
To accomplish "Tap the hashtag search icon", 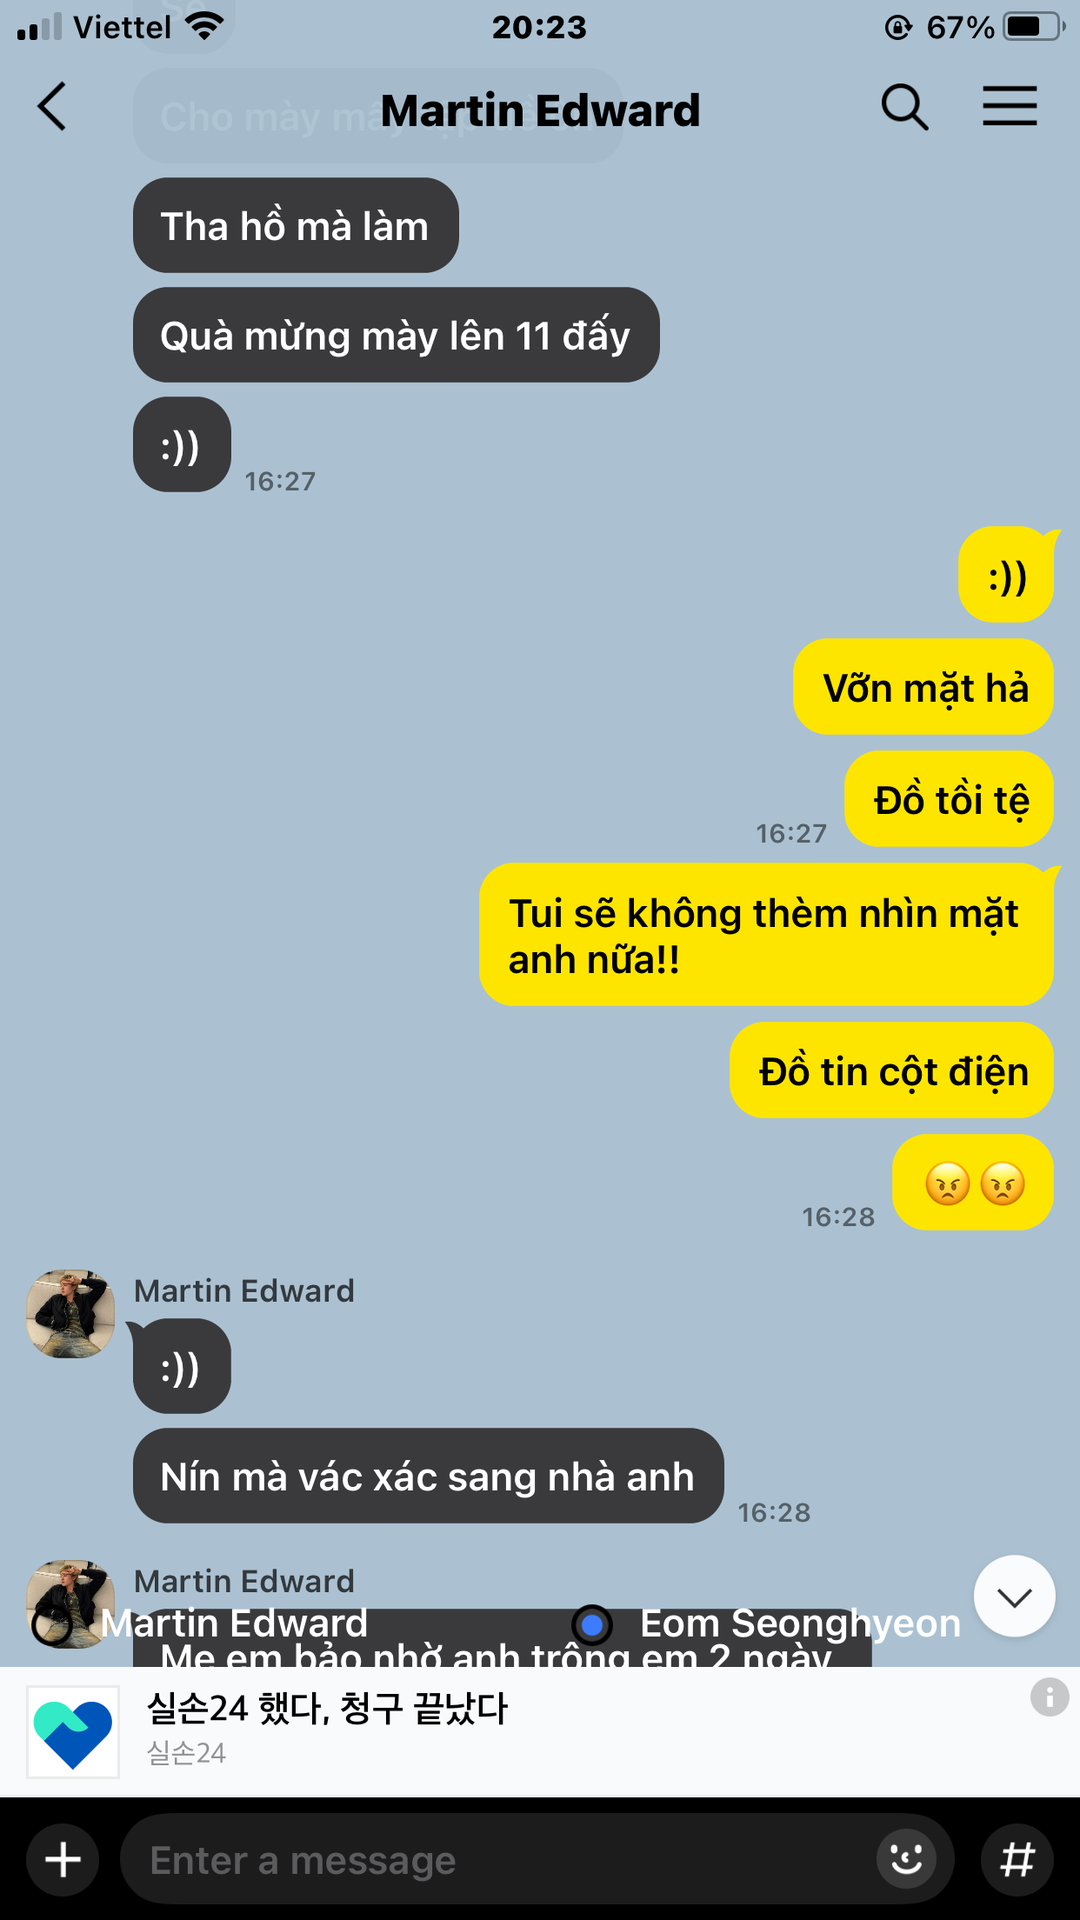I will point(1018,1860).
